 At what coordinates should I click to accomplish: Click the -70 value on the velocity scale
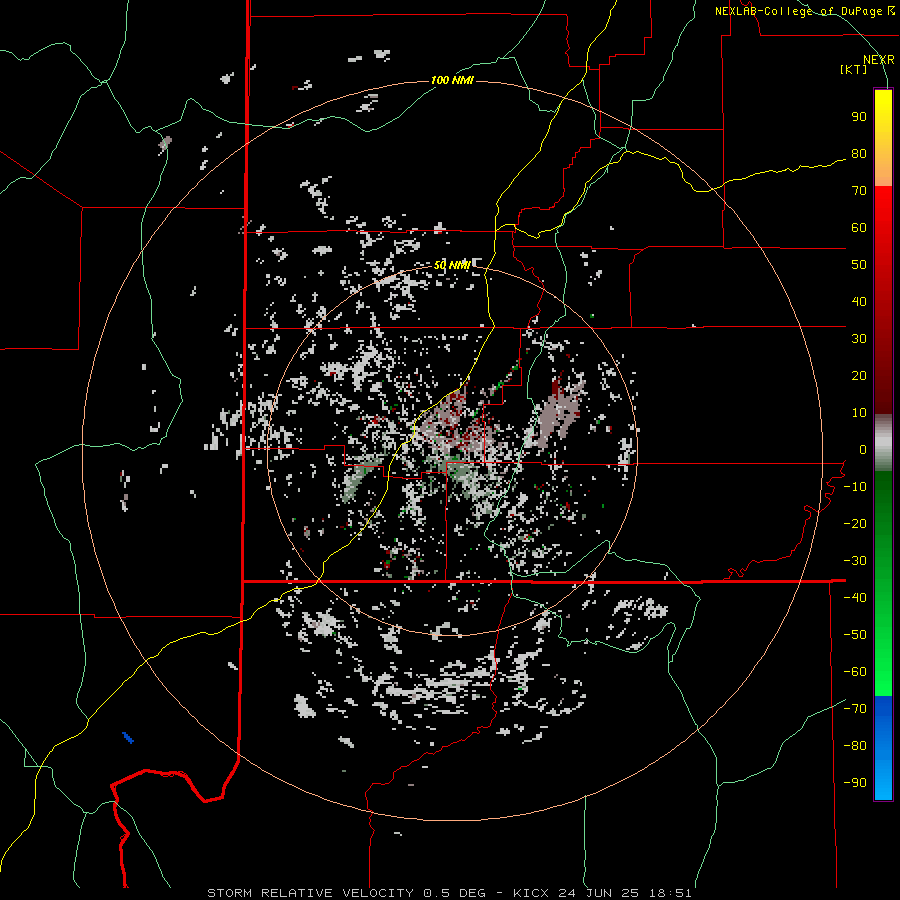855,709
